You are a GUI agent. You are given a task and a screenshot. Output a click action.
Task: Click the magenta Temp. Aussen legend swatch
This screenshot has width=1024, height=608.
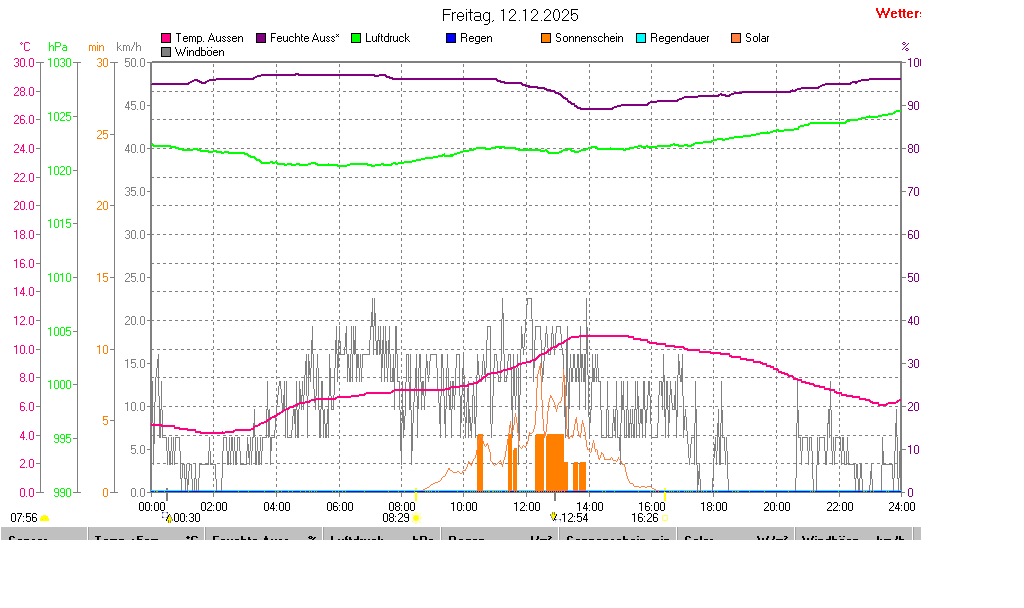[x=166, y=38]
